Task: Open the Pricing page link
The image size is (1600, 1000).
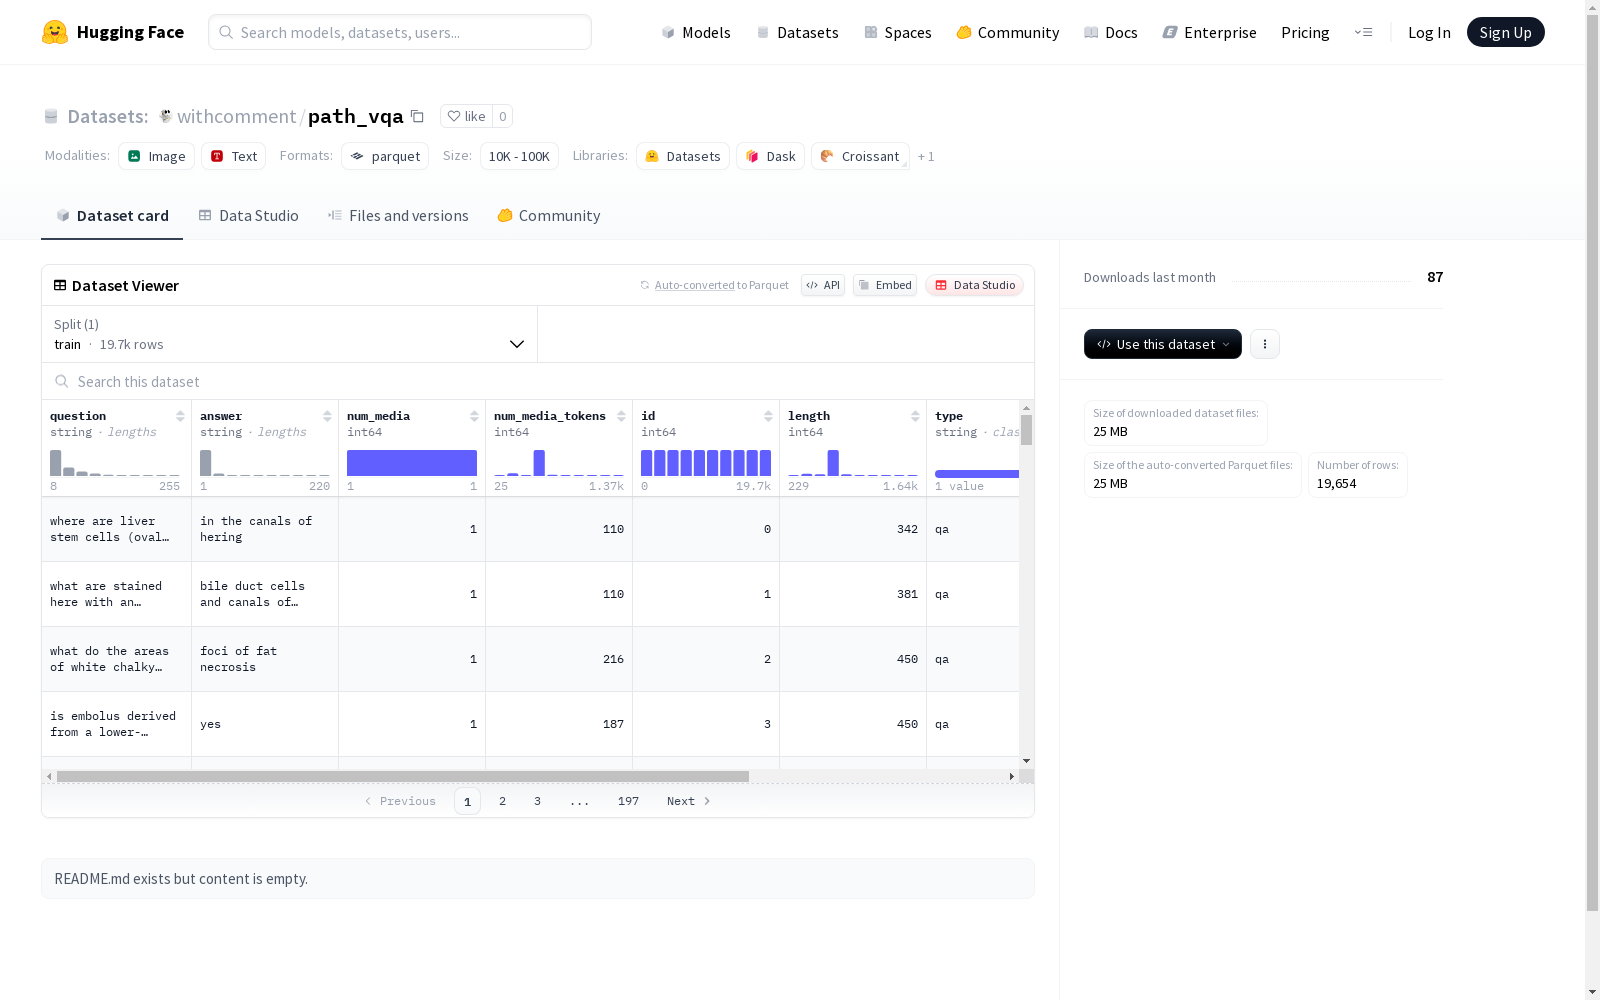Action: [1305, 32]
